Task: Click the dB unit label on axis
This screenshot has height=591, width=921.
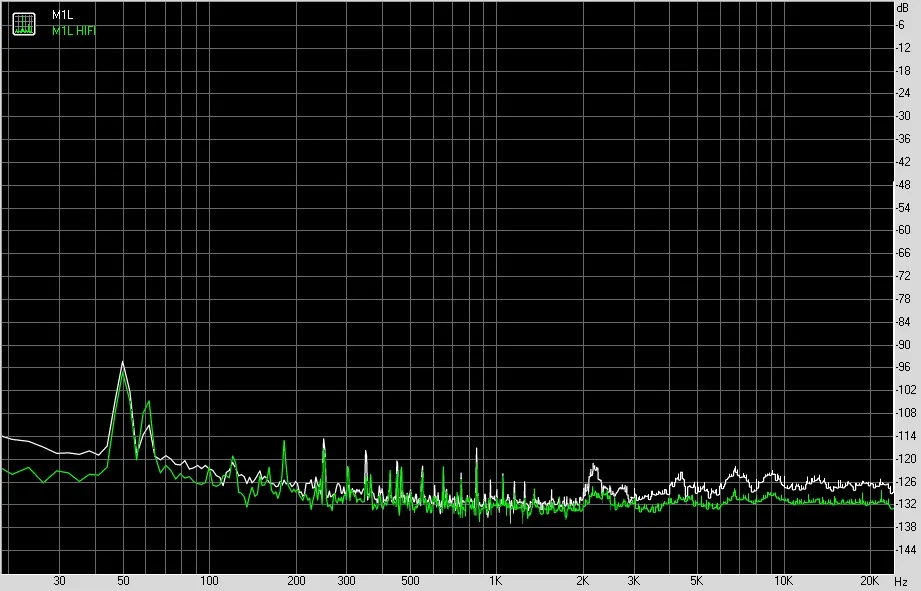Action: point(902,8)
